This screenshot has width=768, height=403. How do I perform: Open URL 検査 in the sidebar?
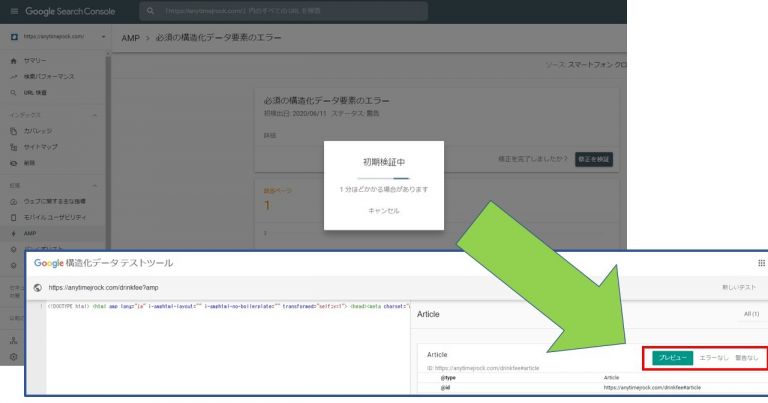click(x=35, y=93)
